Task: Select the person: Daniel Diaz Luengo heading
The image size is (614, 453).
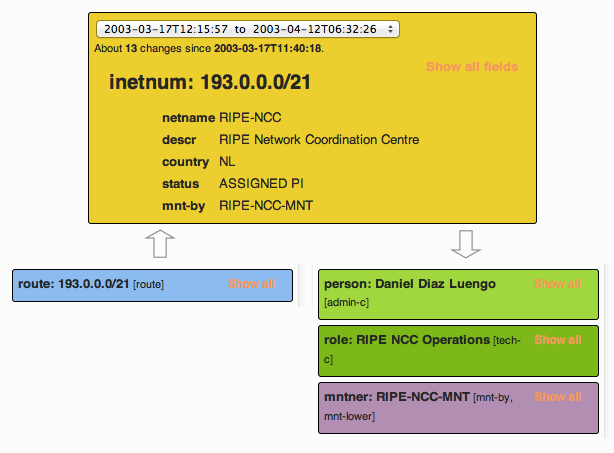Action: [x=410, y=284]
